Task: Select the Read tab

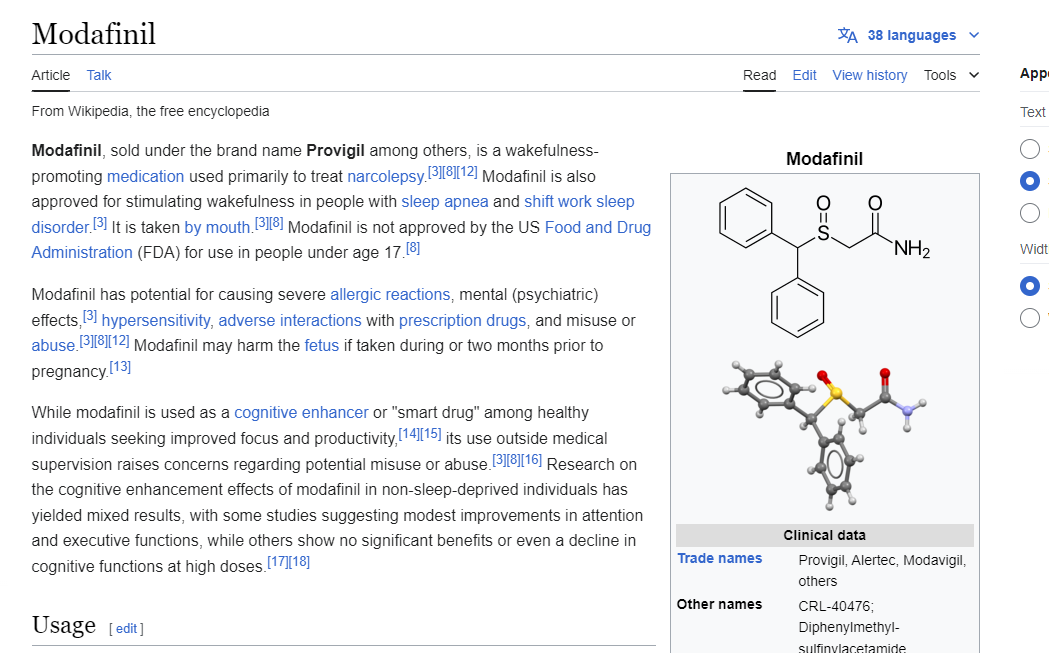Action: tap(759, 75)
